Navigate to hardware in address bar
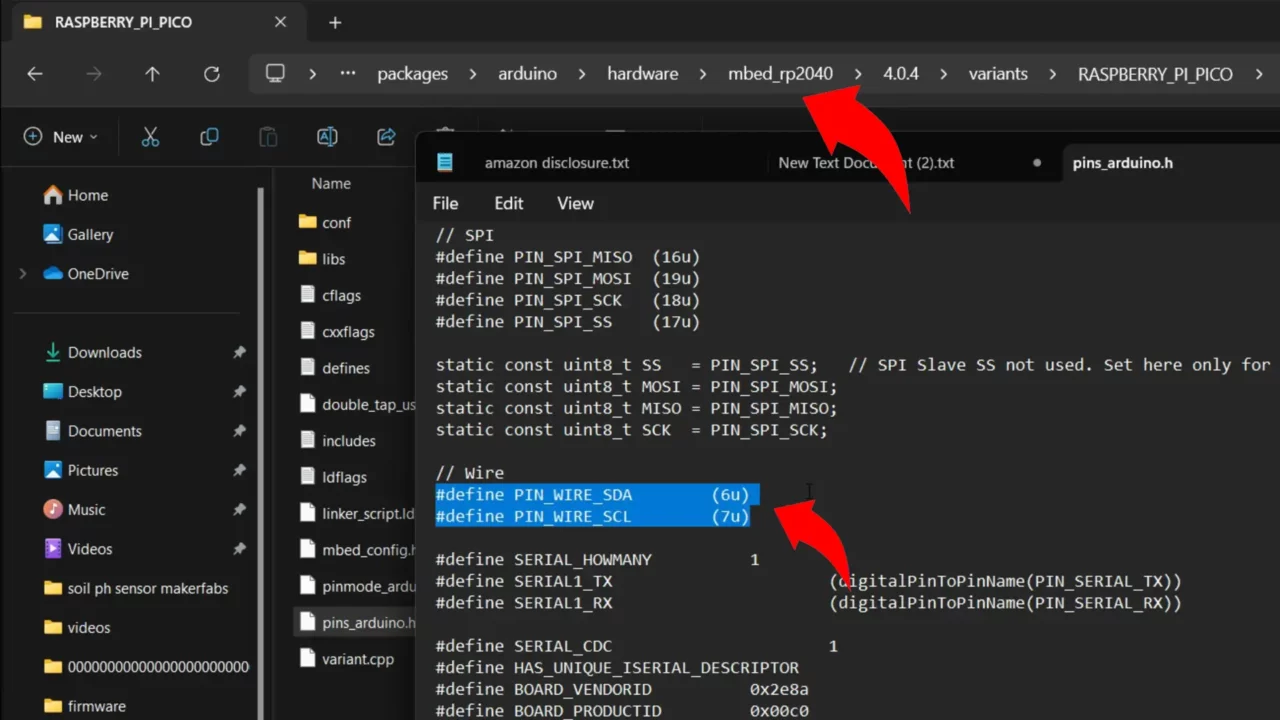Viewport: 1280px width, 720px height. [x=642, y=74]
